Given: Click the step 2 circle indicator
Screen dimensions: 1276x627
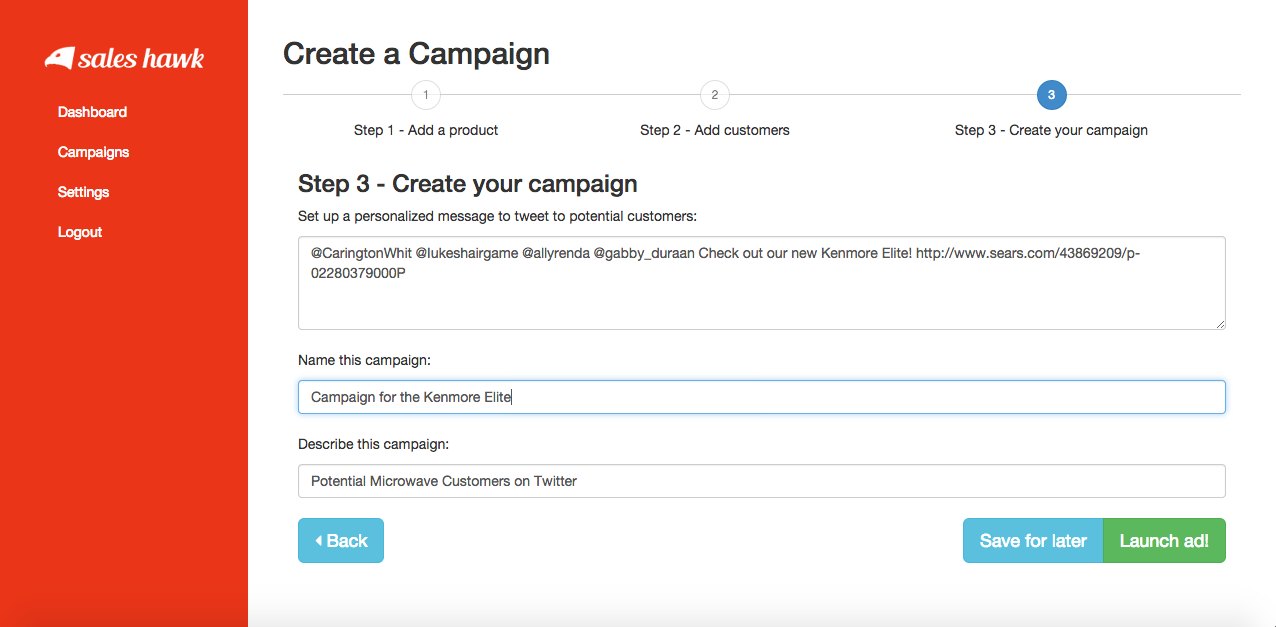Looking at the screenshot, I should [714, 96].
